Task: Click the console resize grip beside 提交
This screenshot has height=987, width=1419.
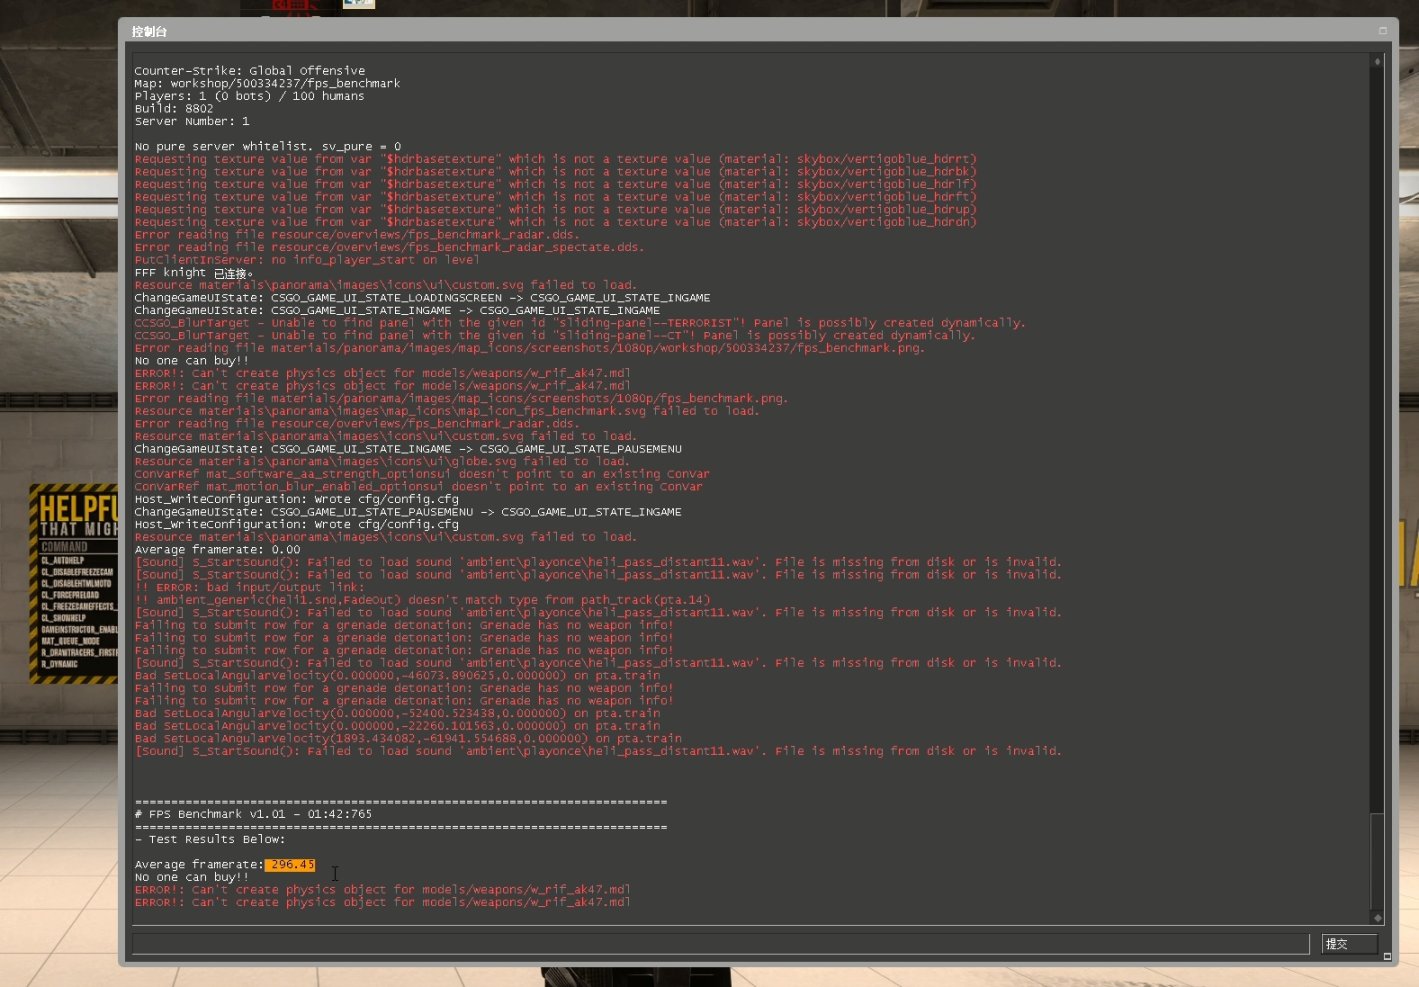Action: (x=1387, y=957)
